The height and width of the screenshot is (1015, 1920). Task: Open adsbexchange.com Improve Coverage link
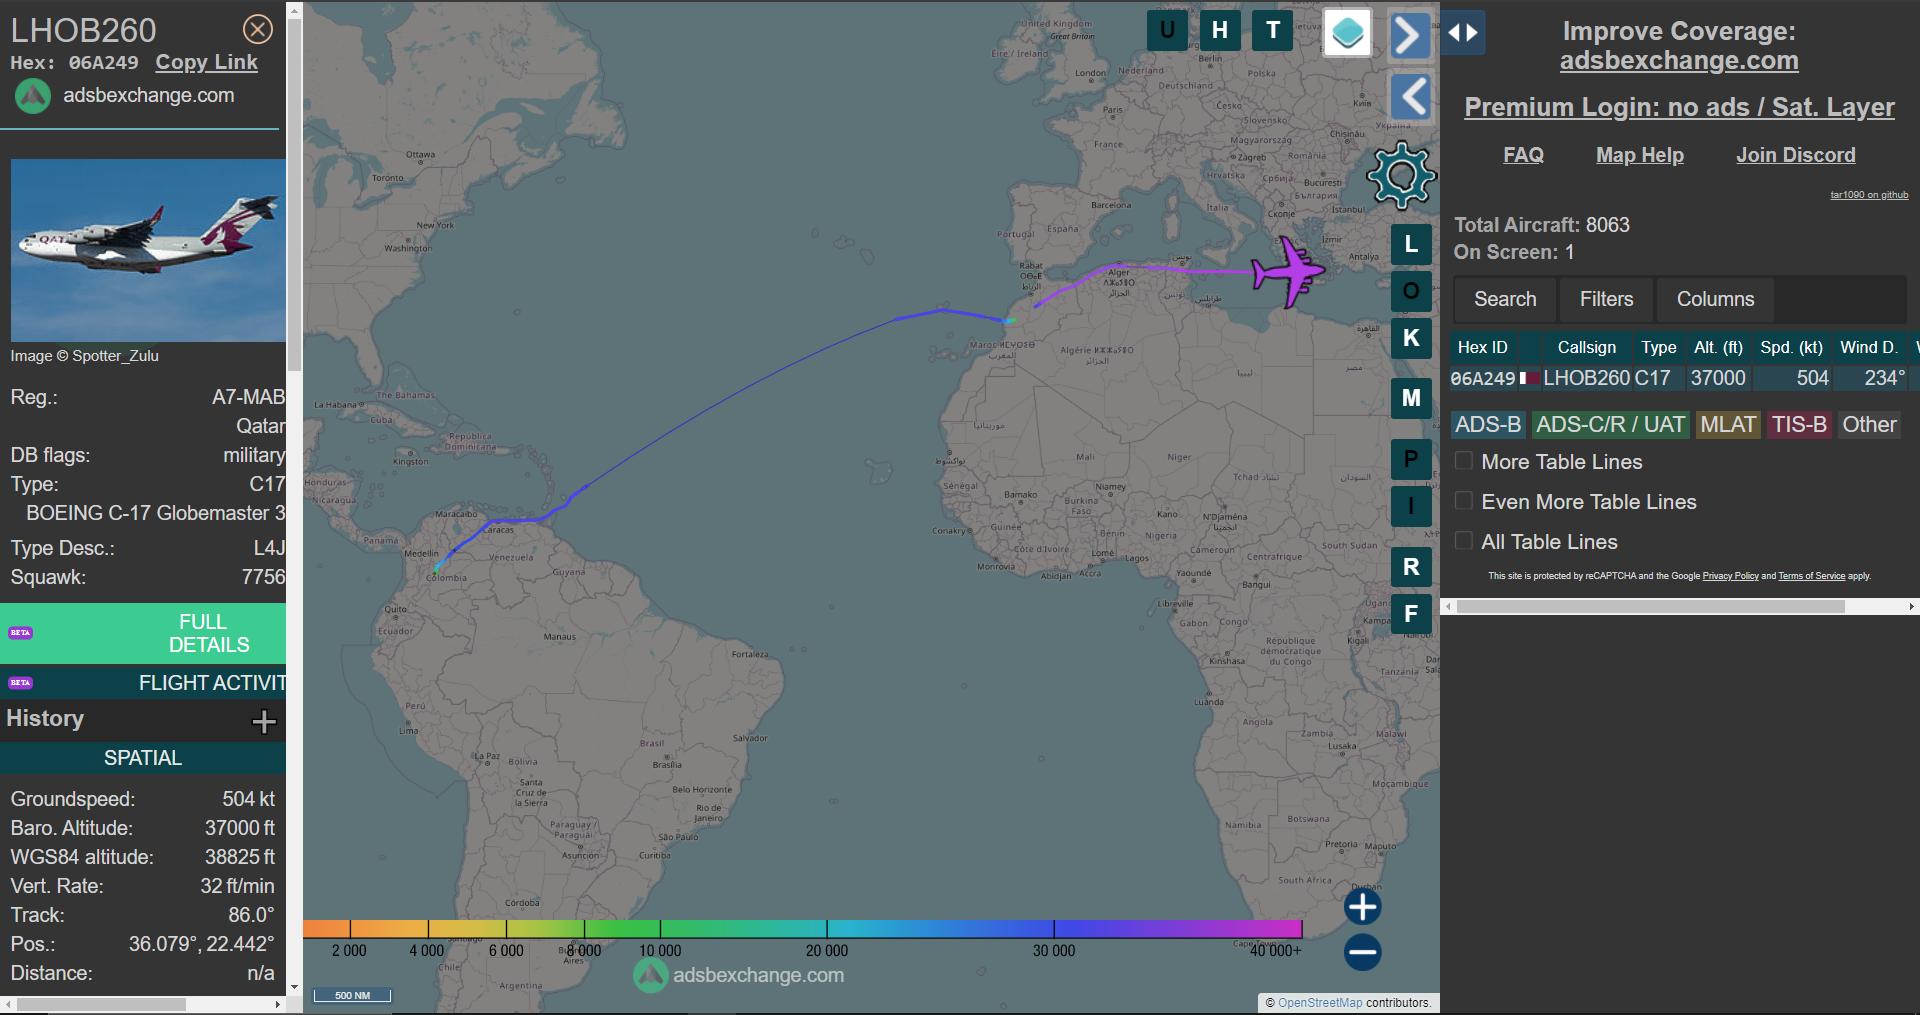click(x=1679, y=61)
